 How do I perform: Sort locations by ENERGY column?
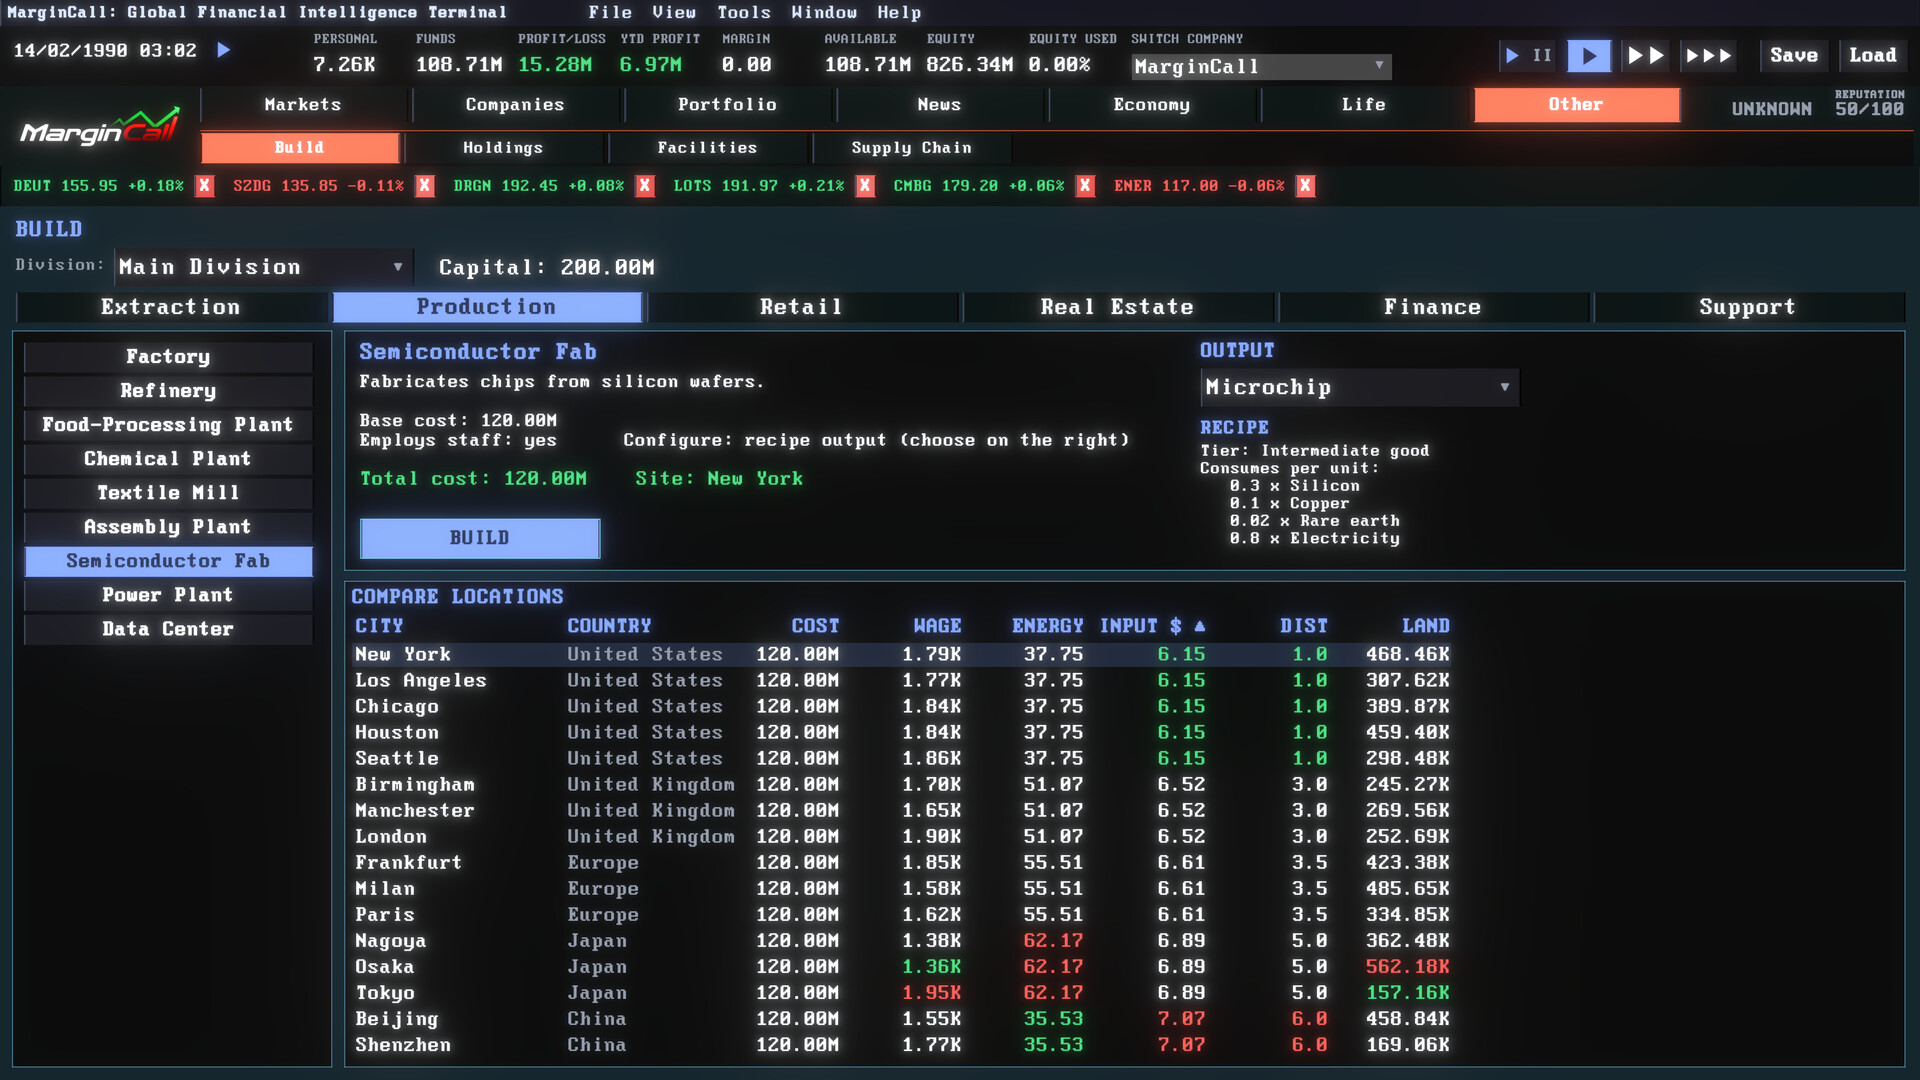[1047, 626]
